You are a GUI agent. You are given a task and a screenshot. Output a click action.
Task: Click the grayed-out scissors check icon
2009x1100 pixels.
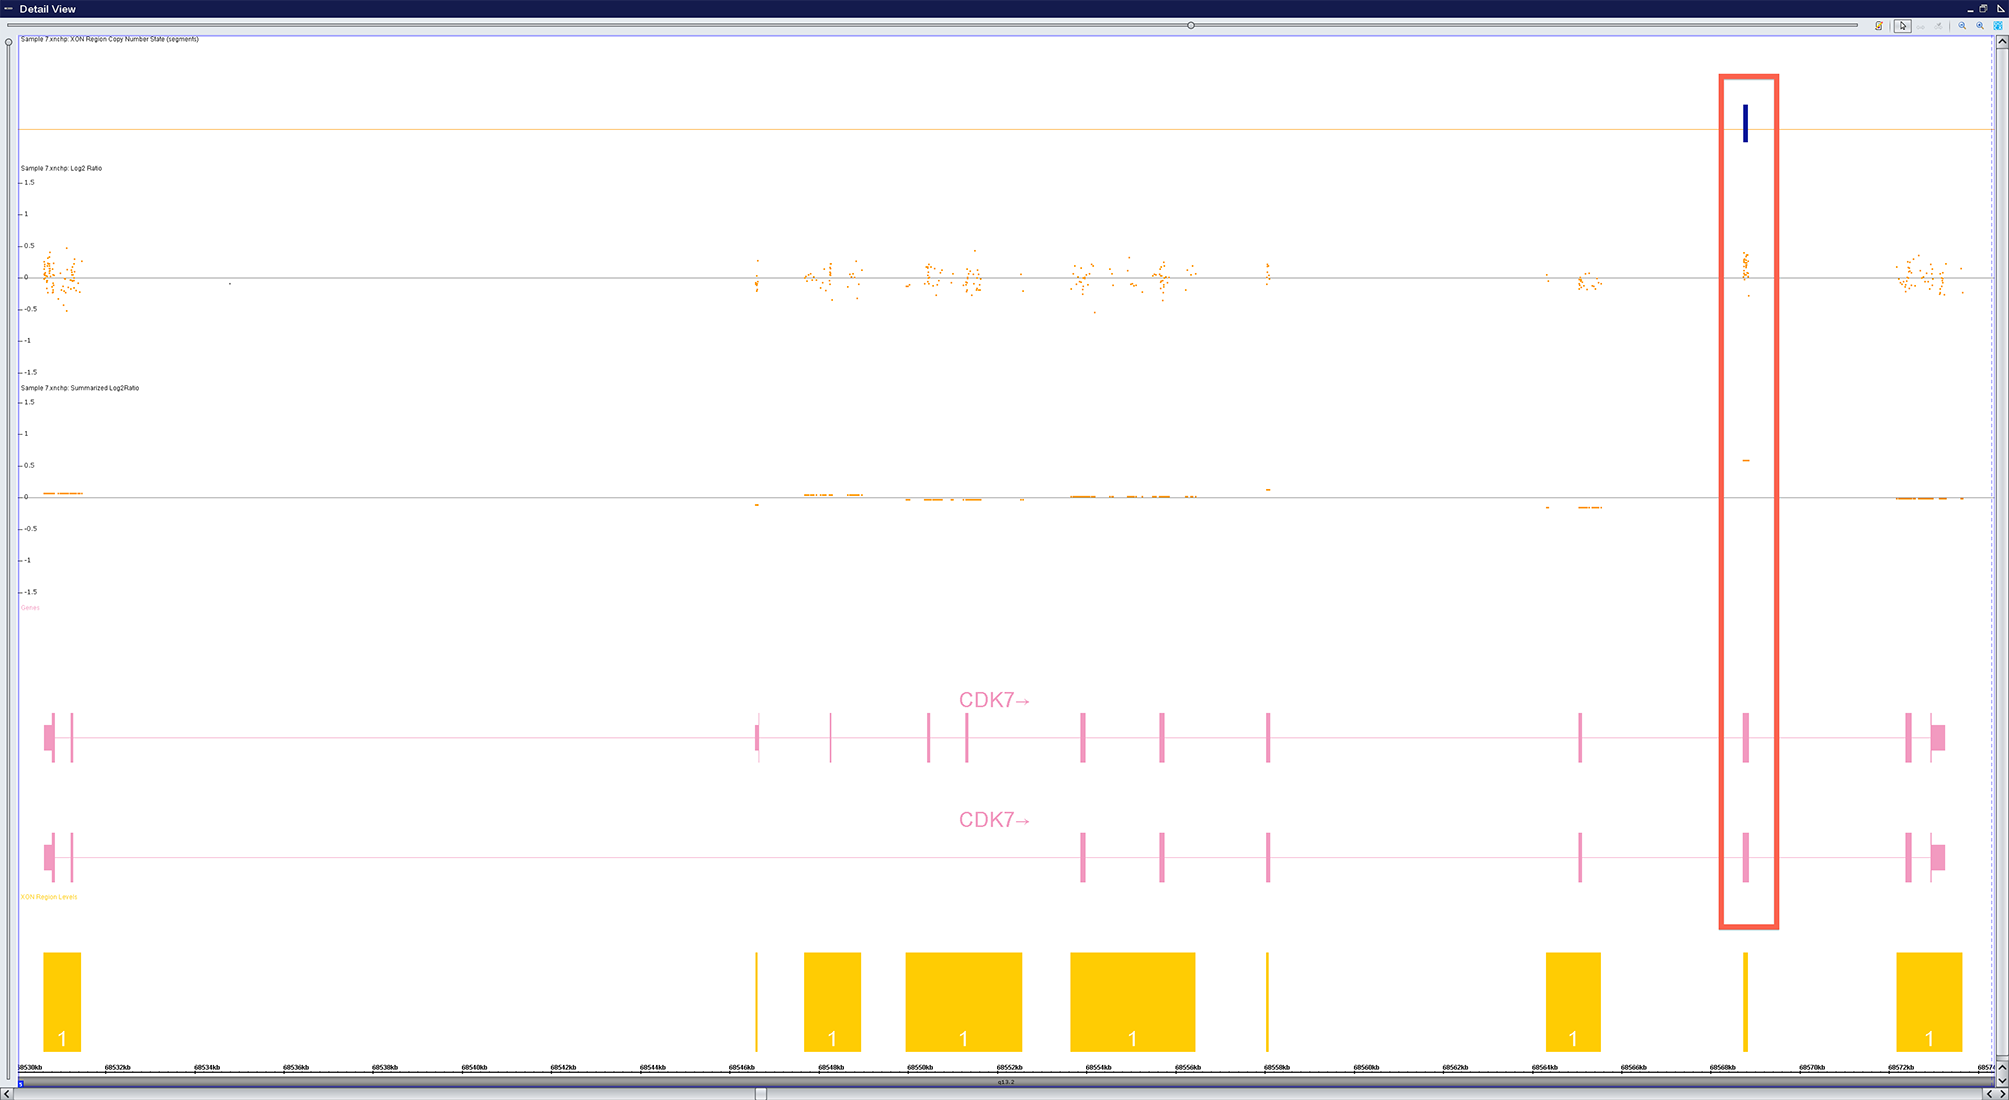[1938, 26]
